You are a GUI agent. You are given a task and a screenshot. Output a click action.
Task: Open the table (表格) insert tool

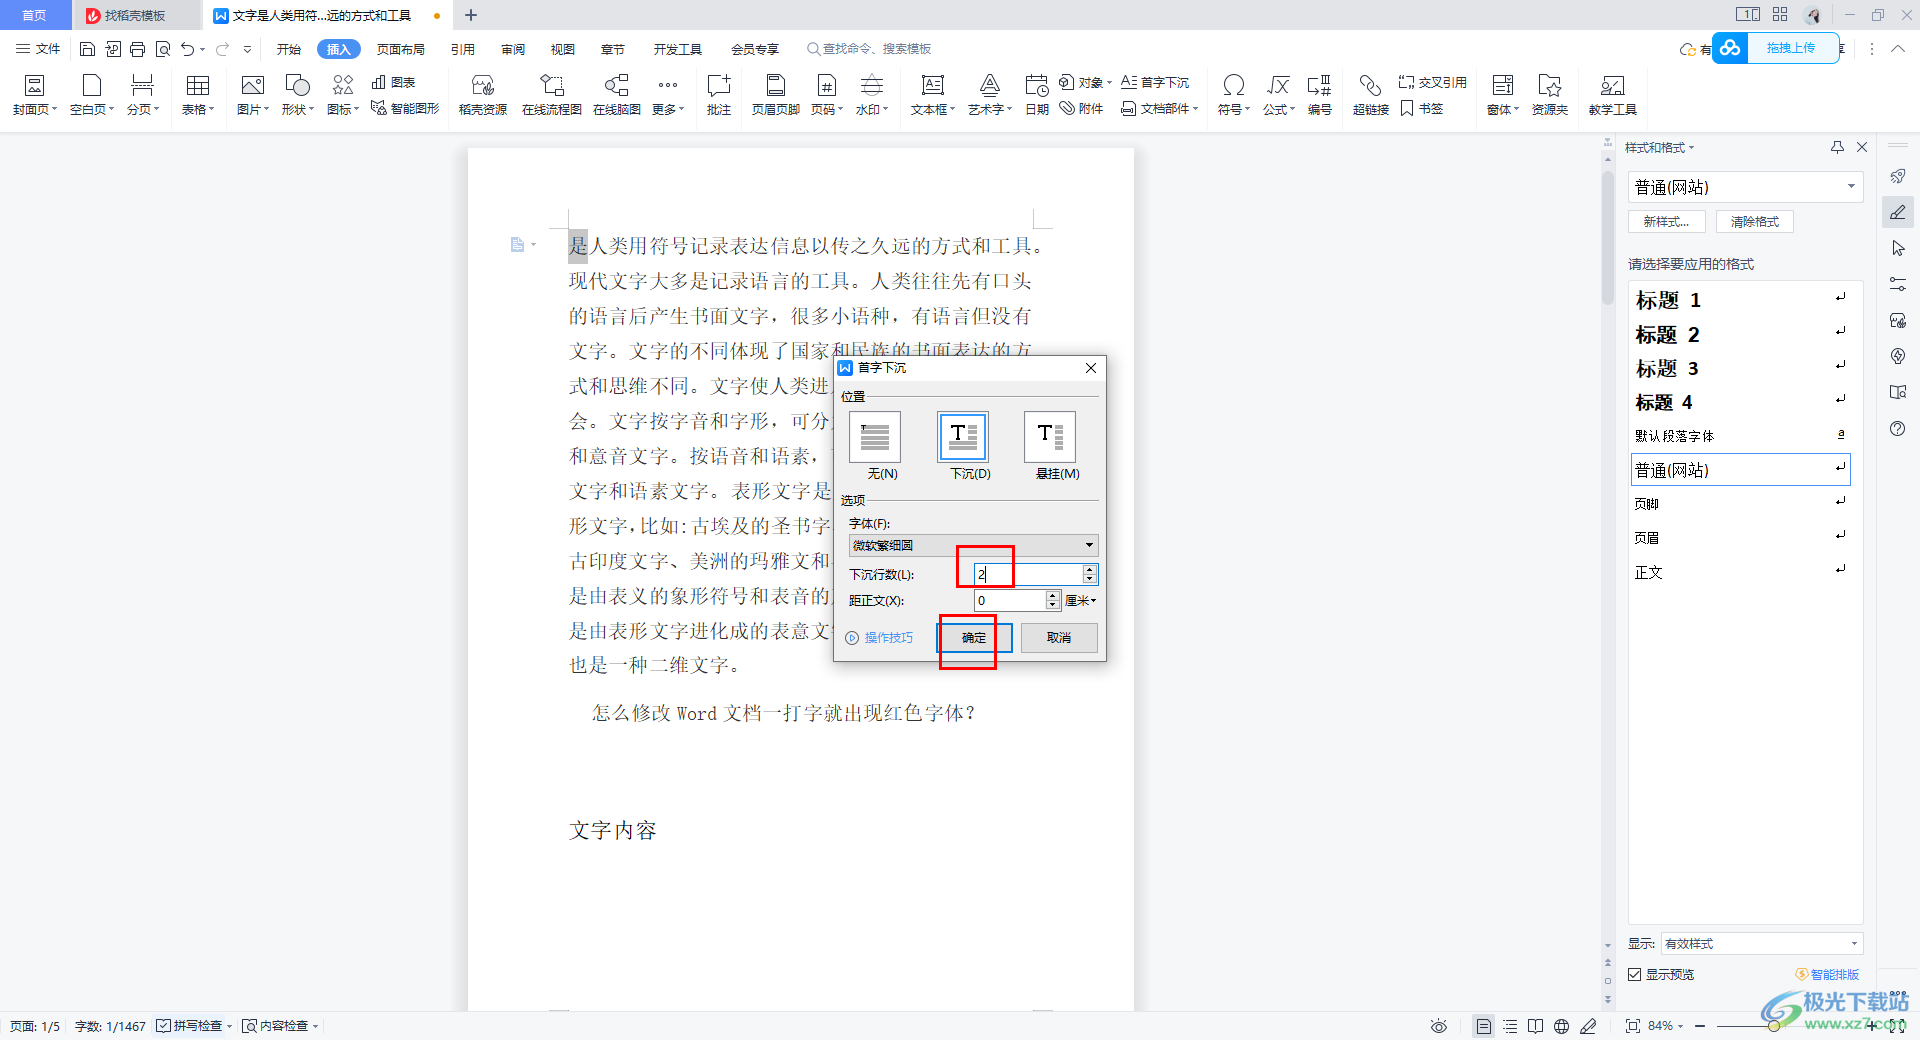197,95
